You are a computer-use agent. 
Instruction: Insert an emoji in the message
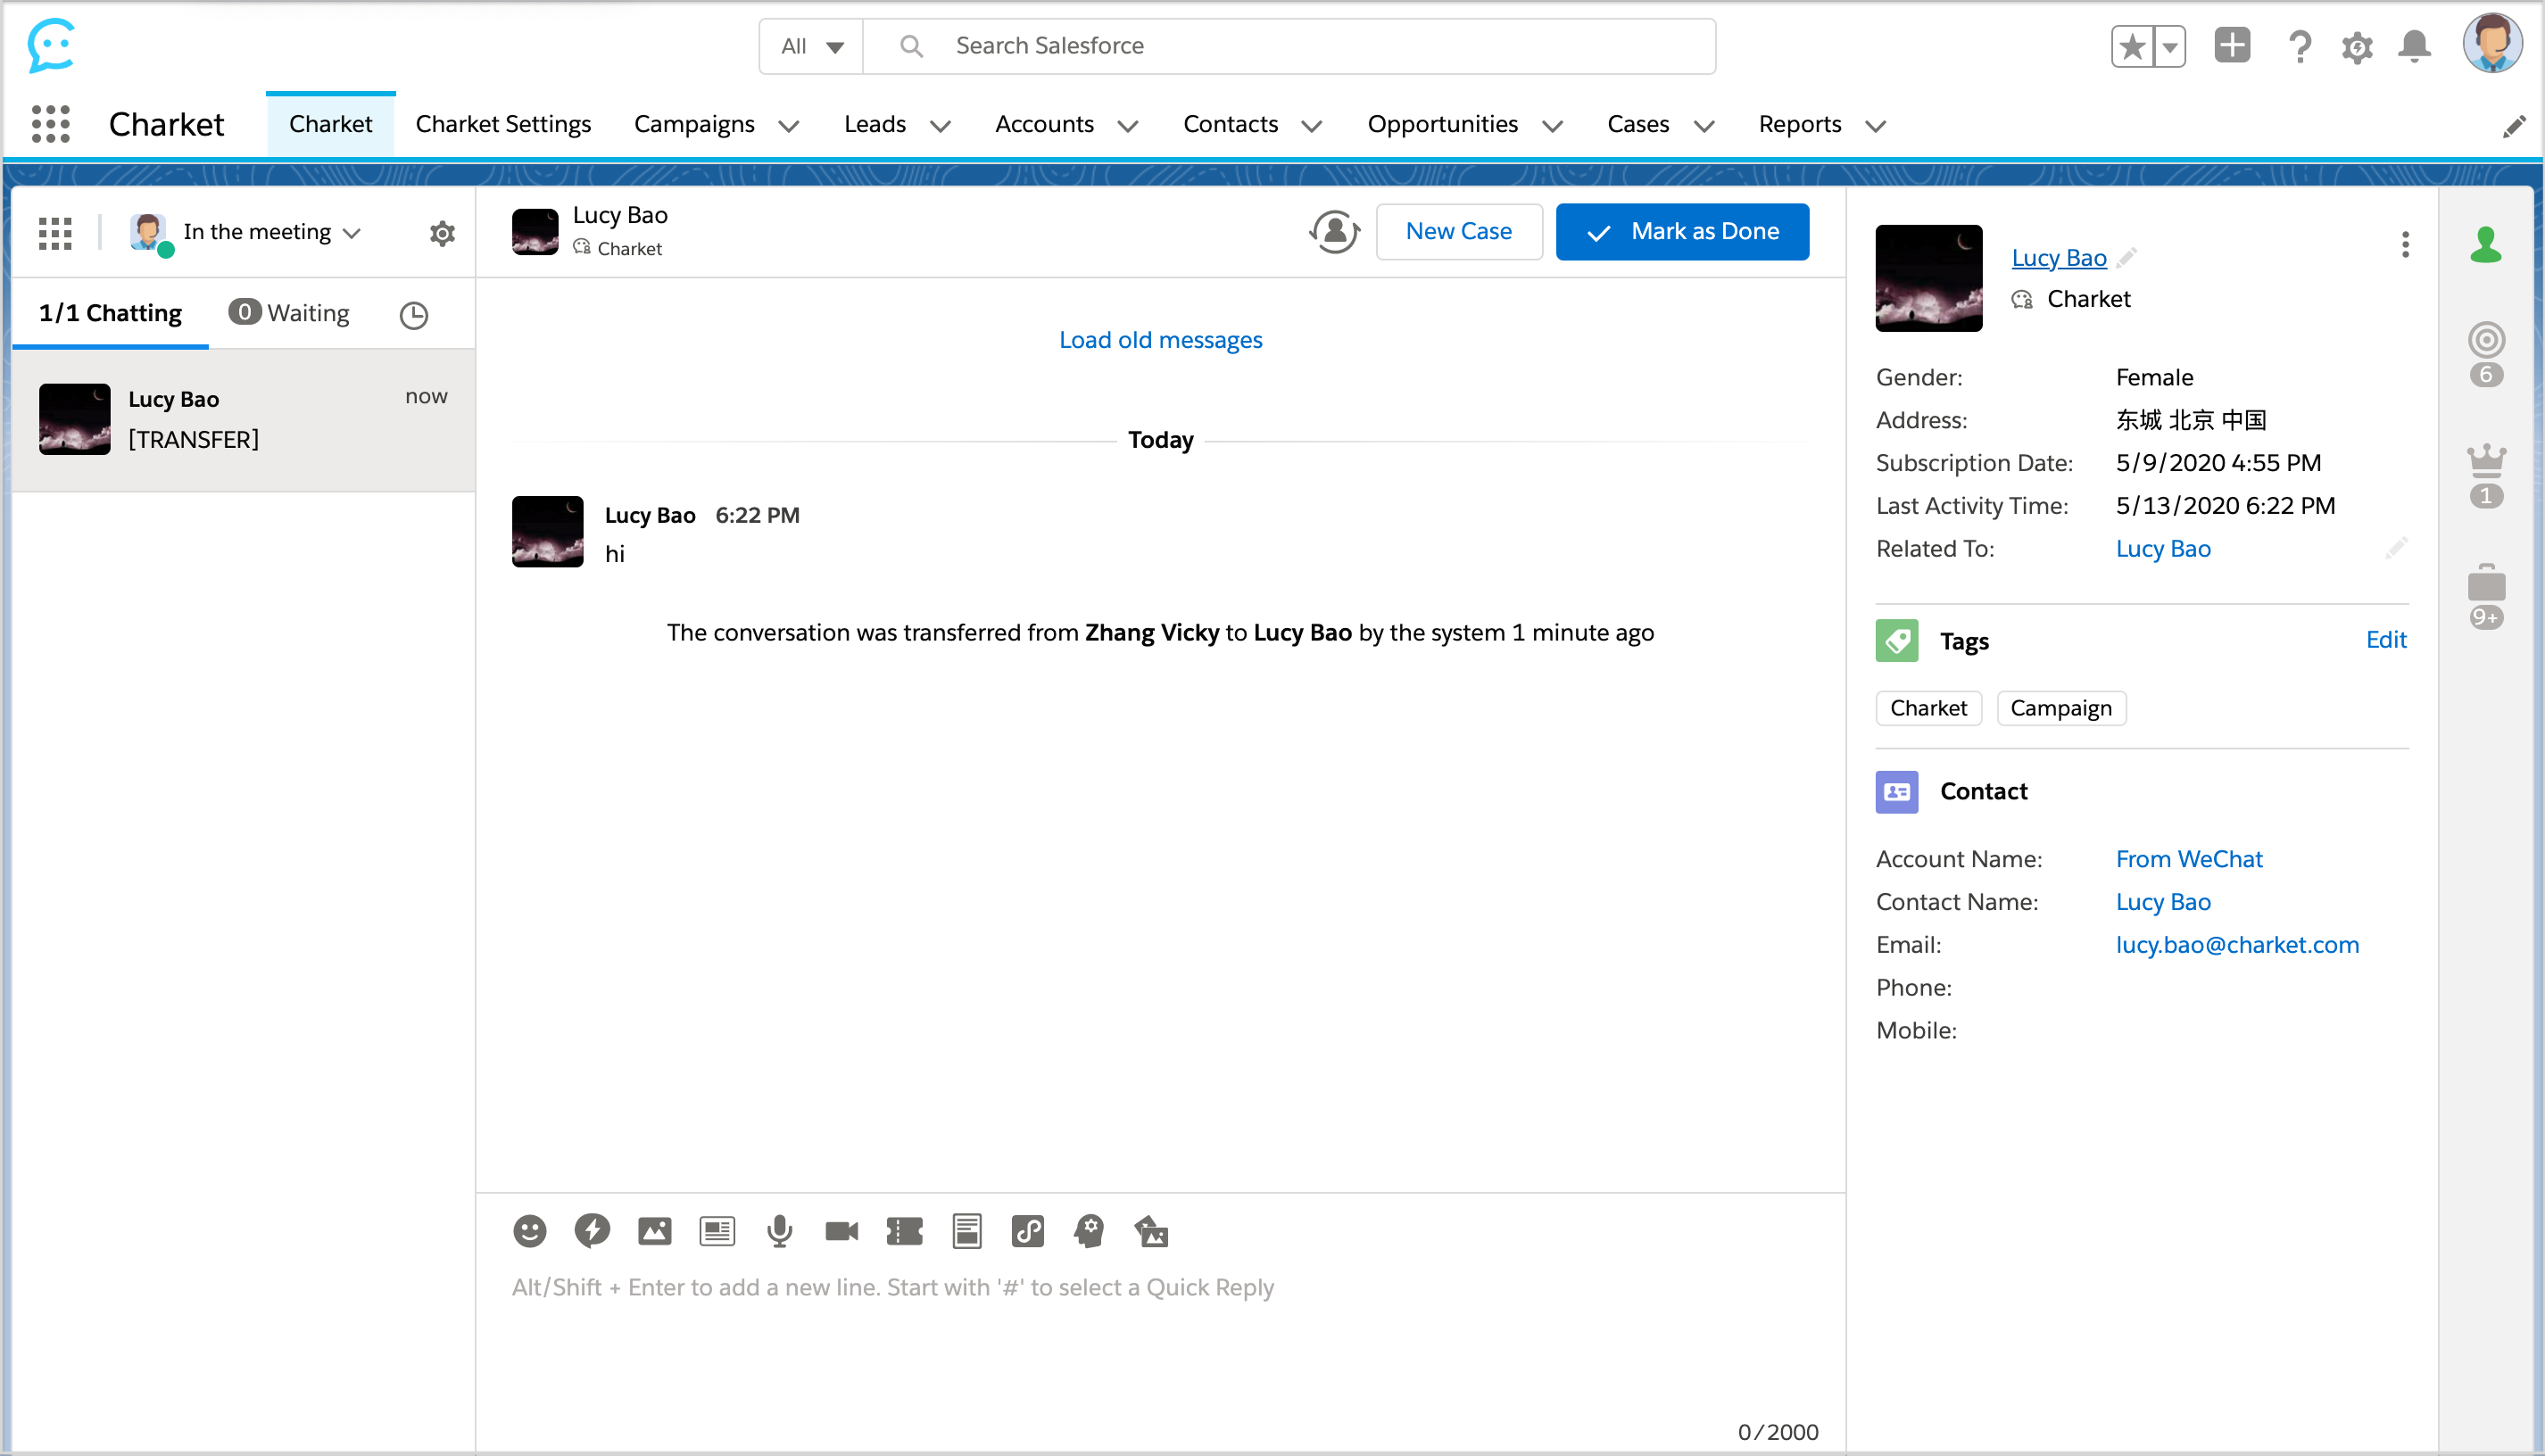(x=529, y=1230)
